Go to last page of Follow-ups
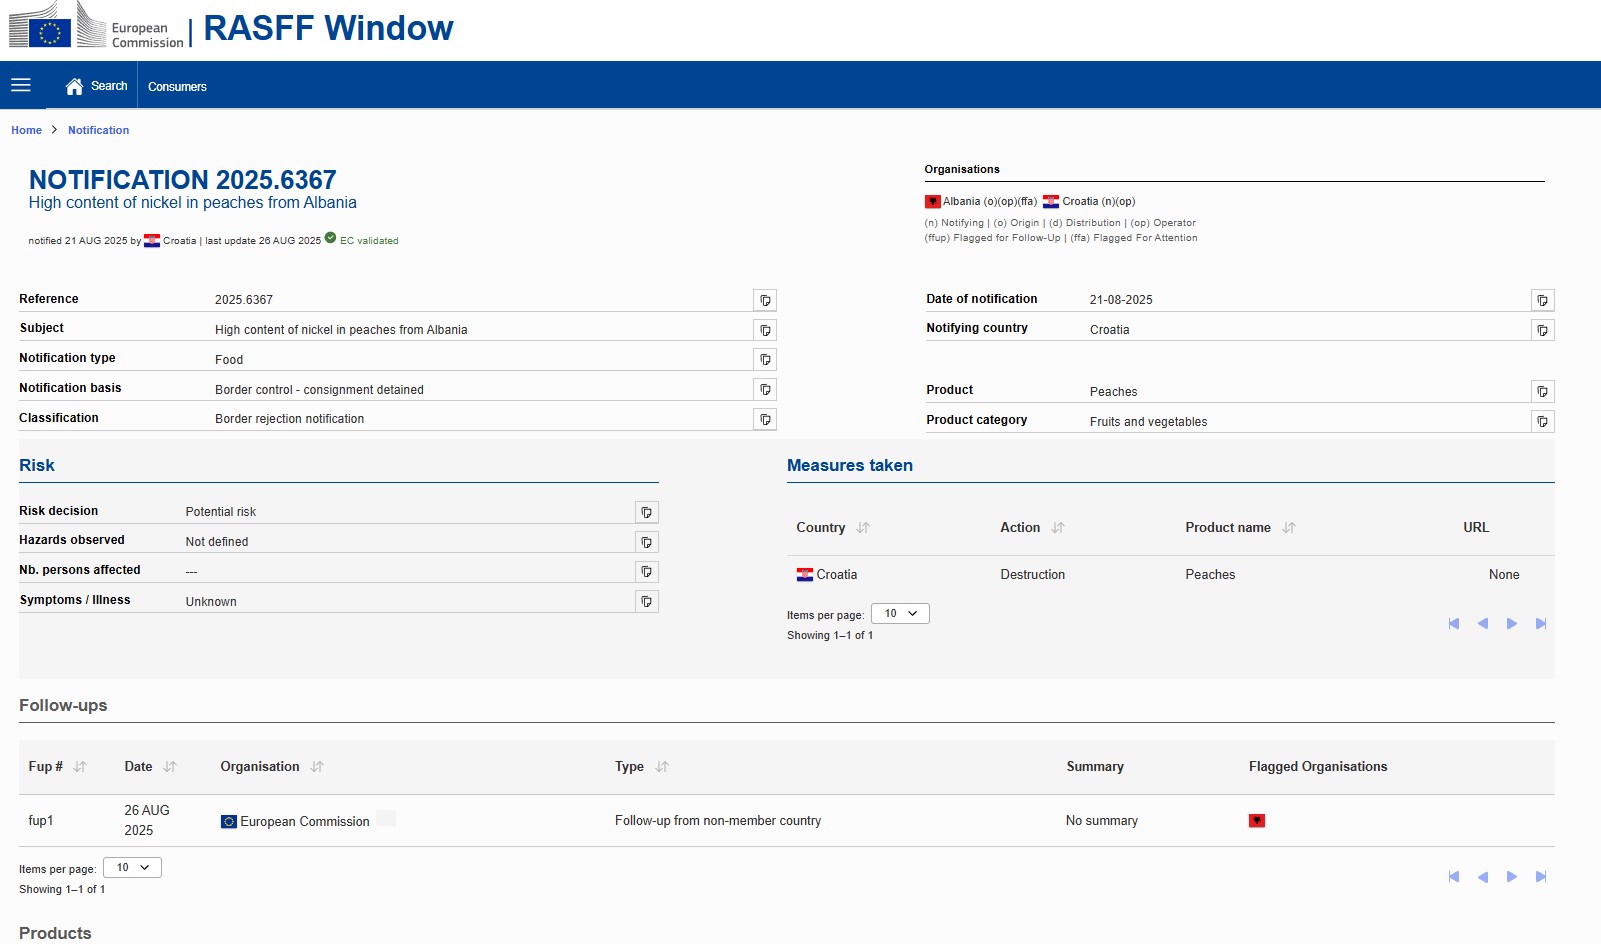 (x=1541, y=877)
